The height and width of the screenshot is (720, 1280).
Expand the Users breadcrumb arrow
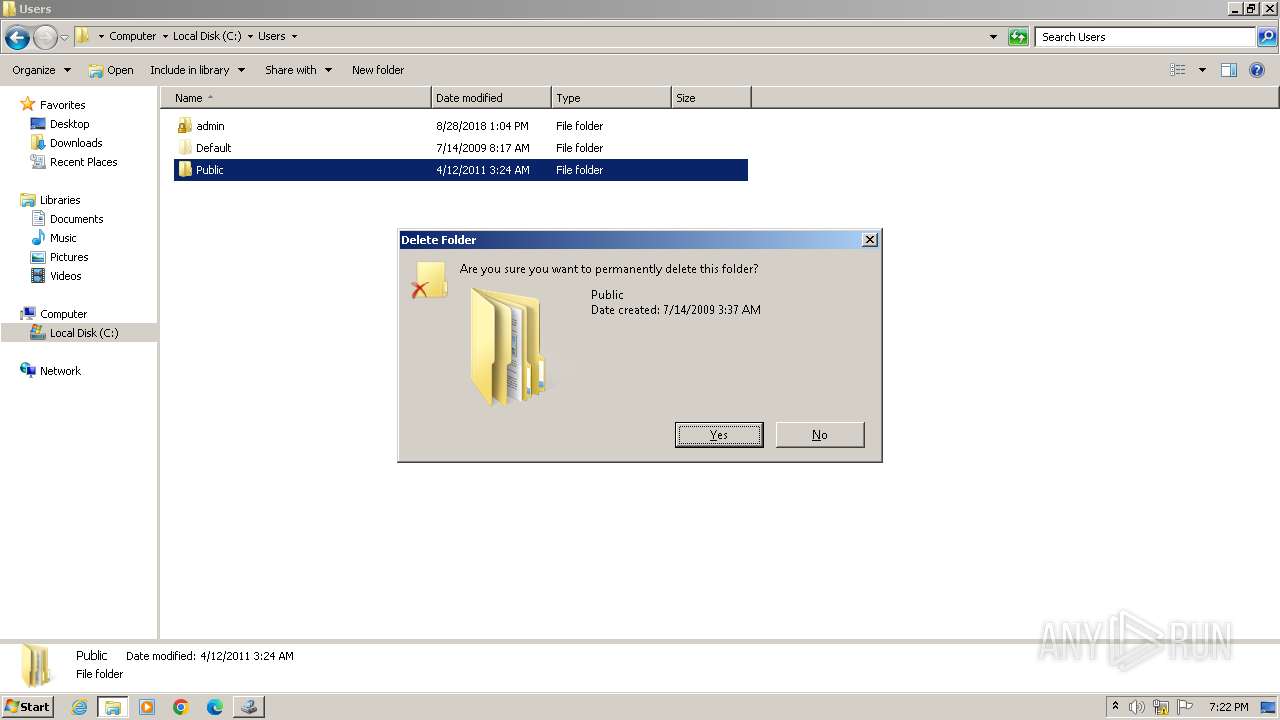(x=294, y=36)
